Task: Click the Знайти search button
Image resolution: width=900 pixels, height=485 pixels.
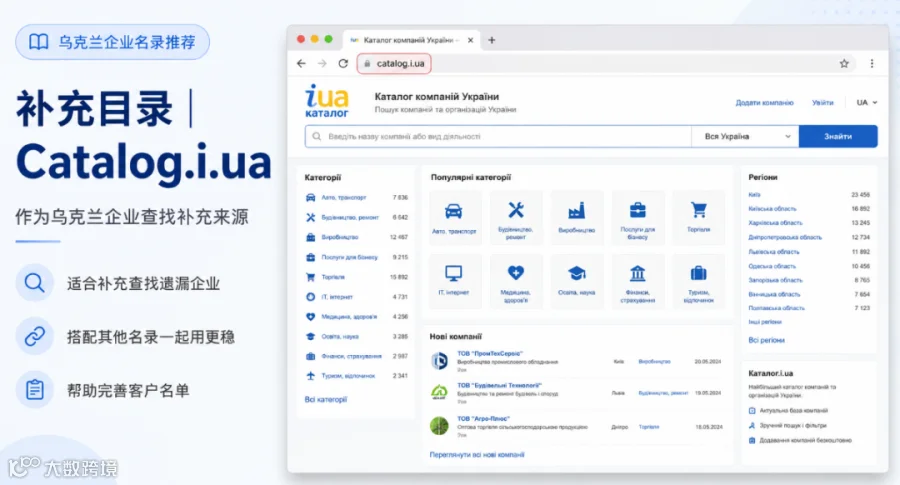Action: (x=838, y=137)
